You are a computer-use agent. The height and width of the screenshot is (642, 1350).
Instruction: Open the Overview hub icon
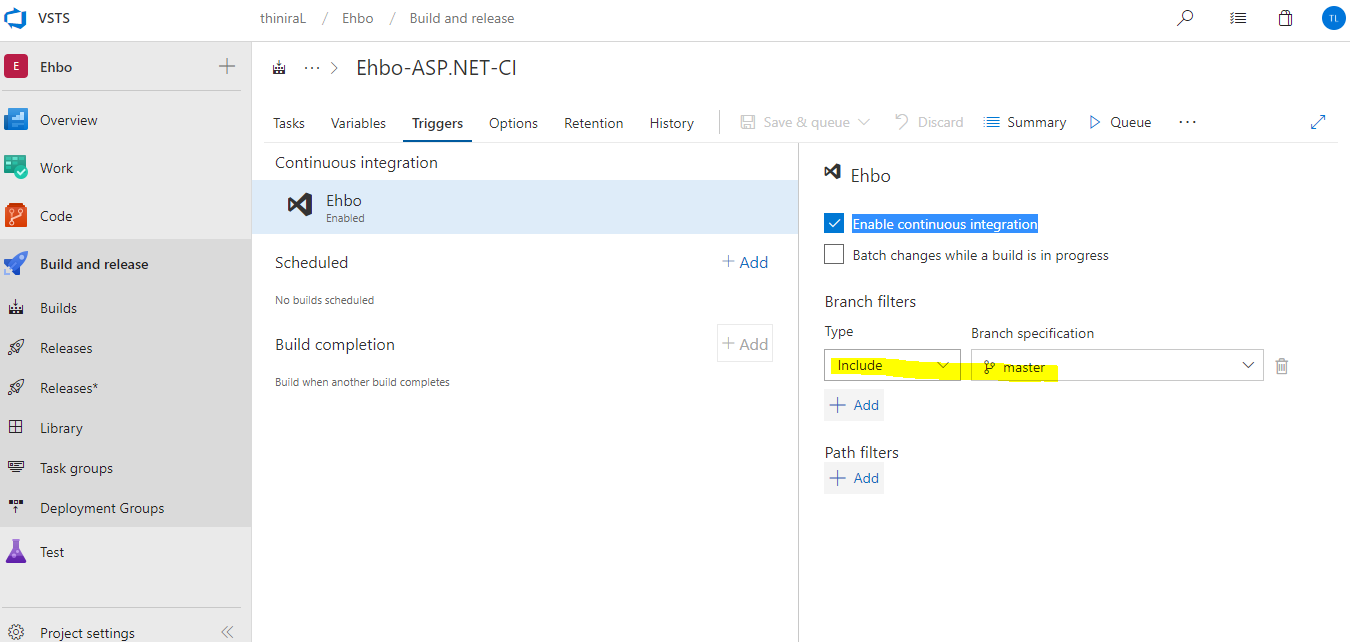coord(16,120)
